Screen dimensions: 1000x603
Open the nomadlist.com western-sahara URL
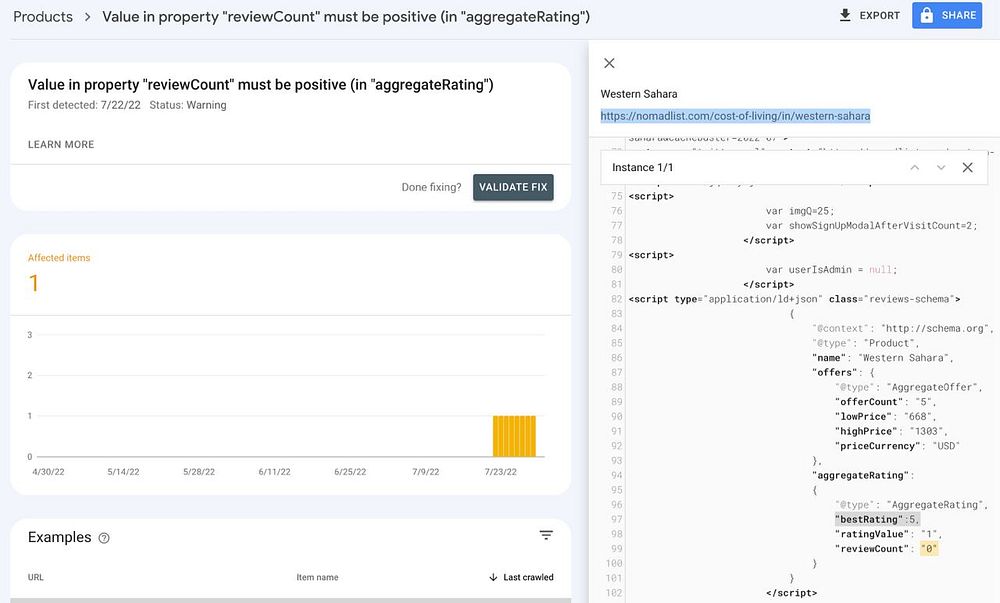tap(735, 116)
